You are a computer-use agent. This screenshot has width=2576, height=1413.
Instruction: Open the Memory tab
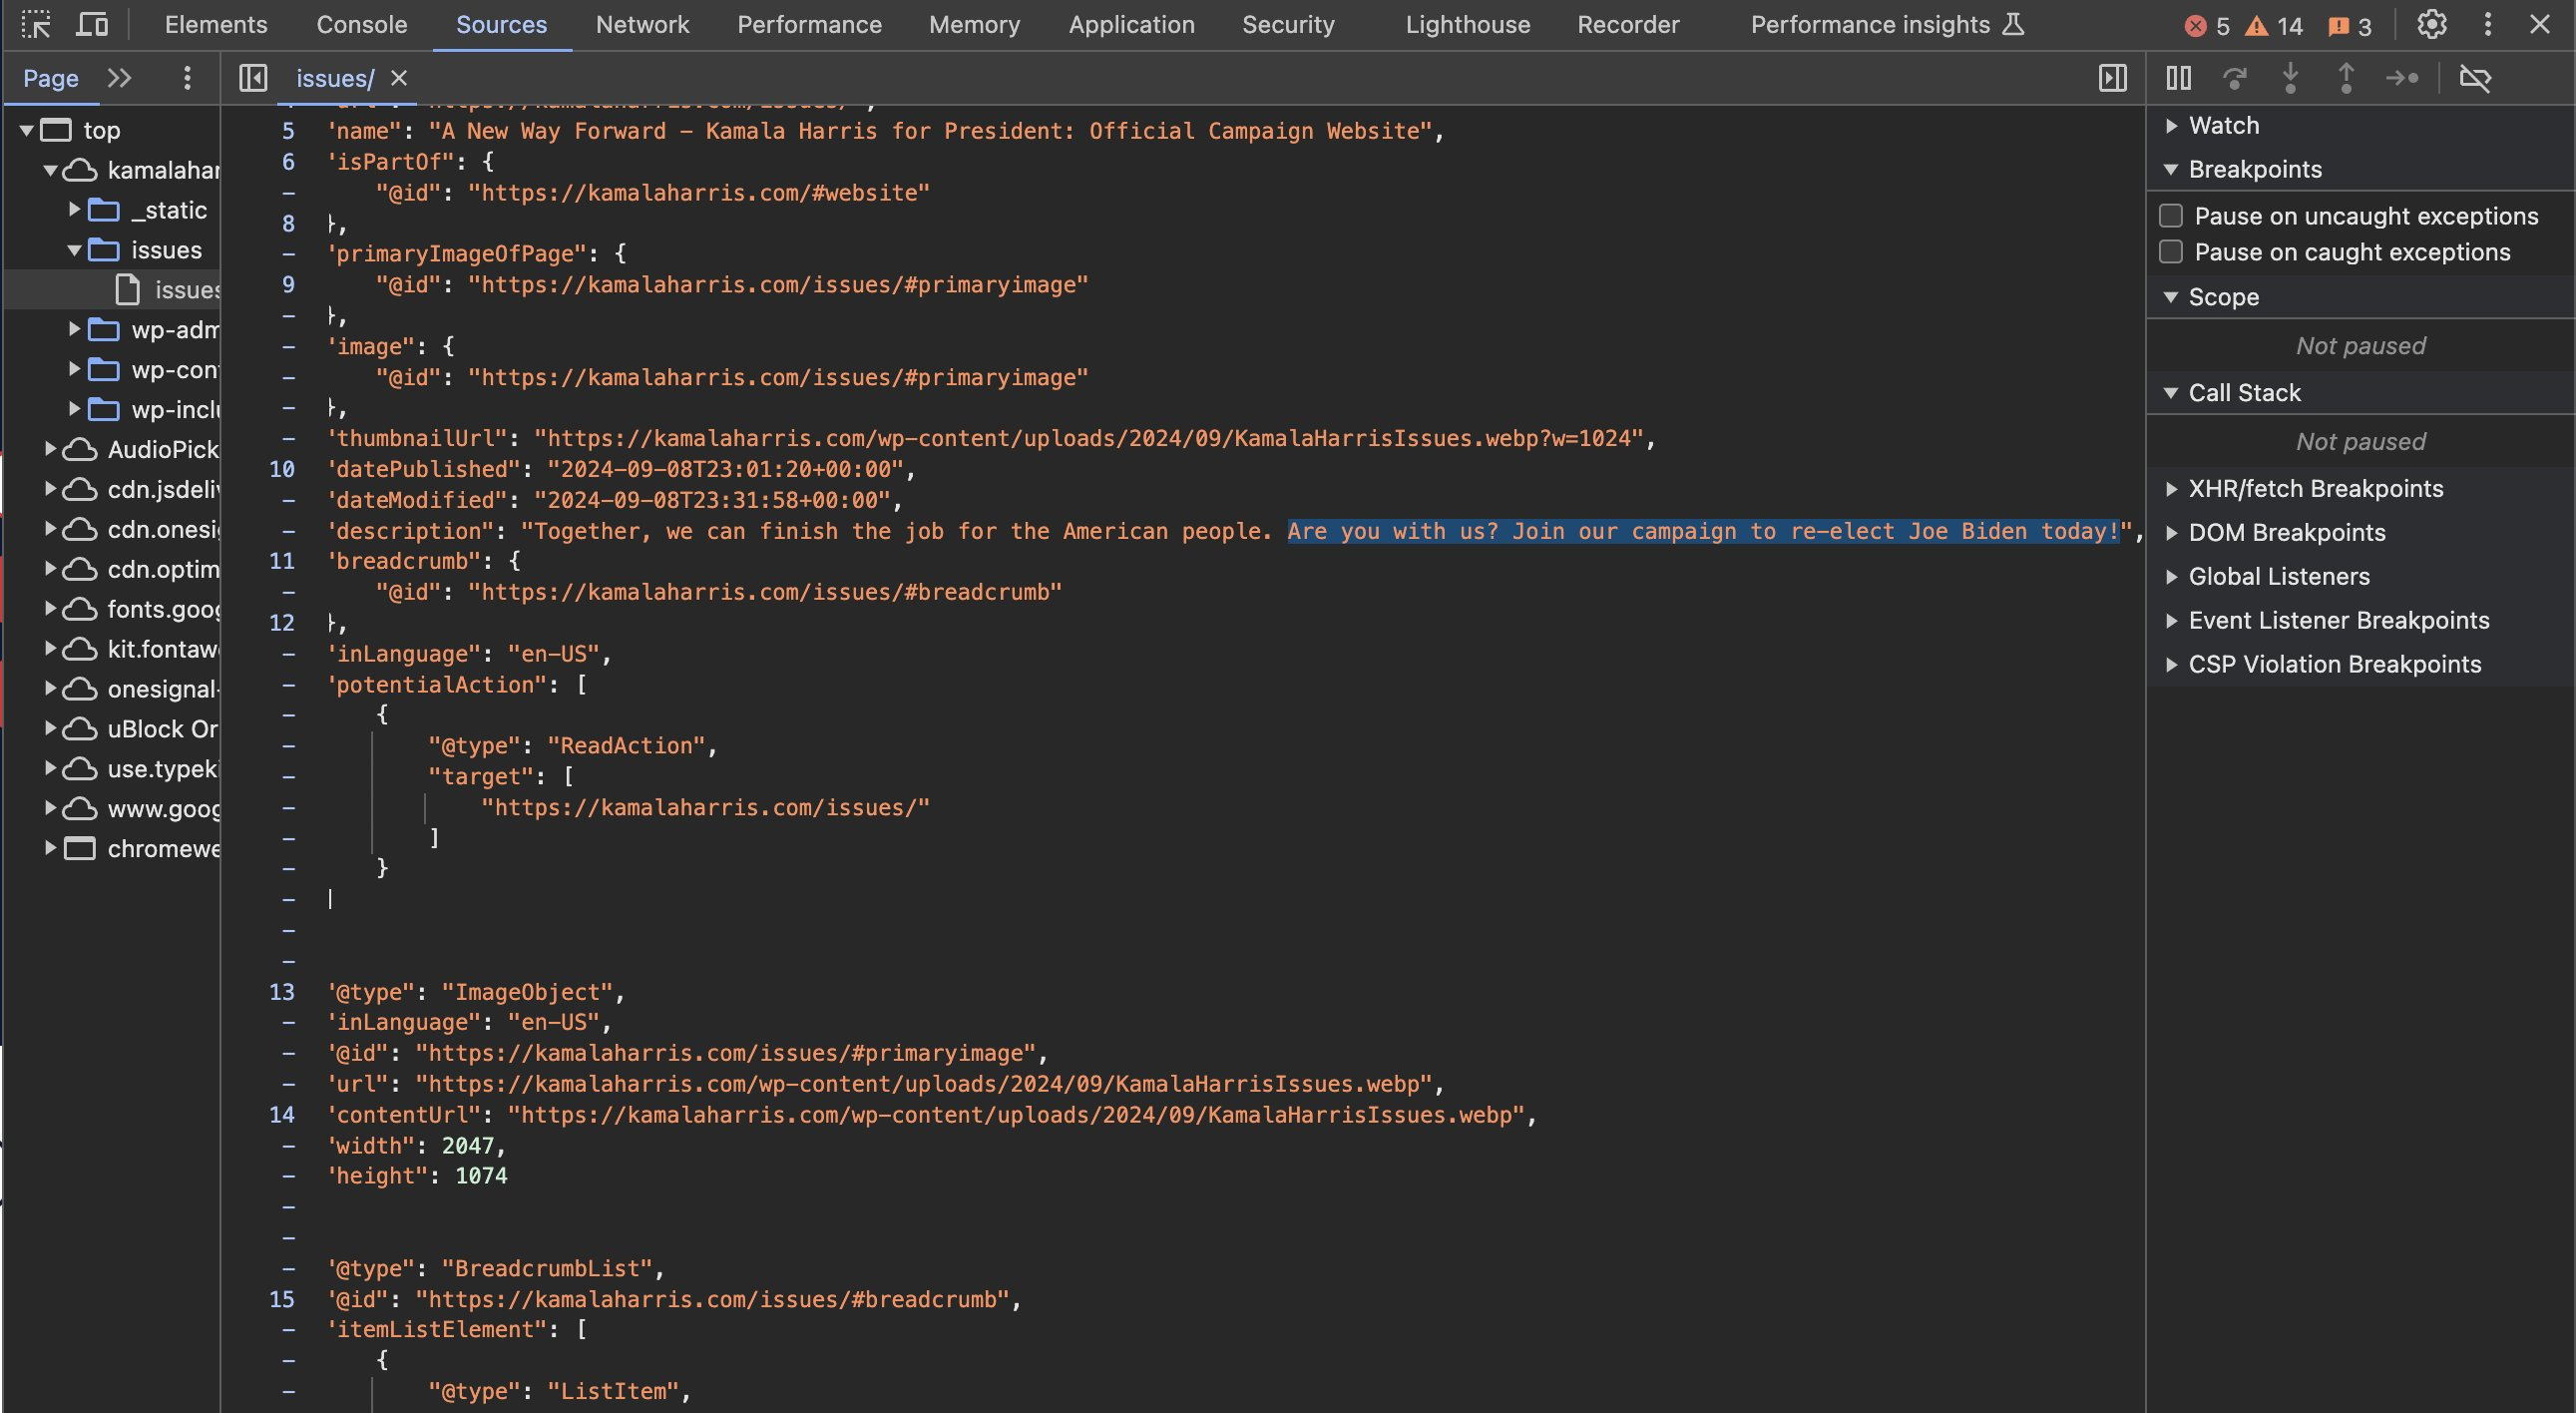point(975,25)
